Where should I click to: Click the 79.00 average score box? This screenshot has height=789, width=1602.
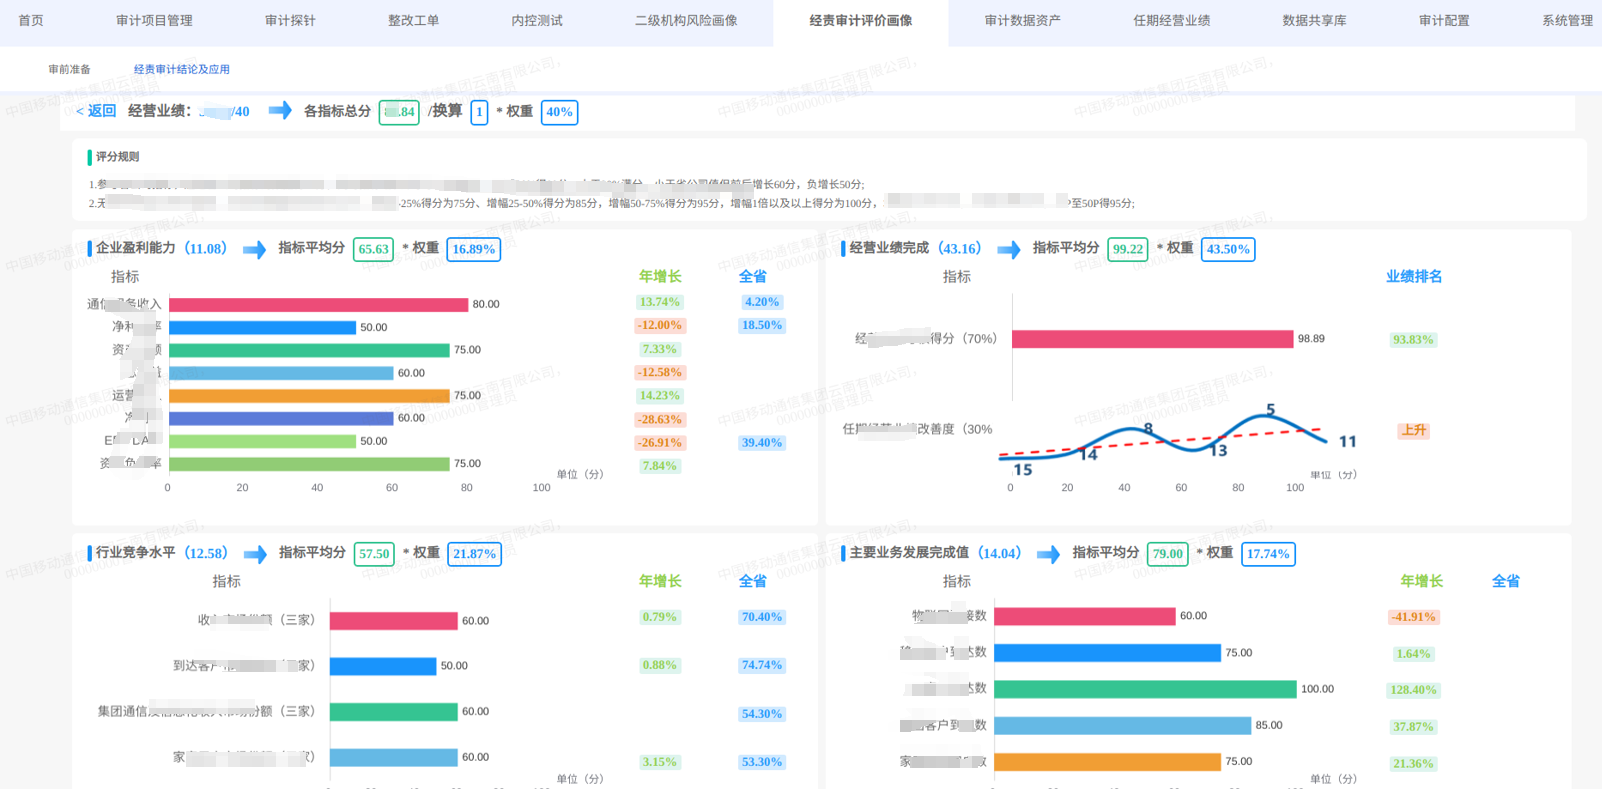(1167, 554)
